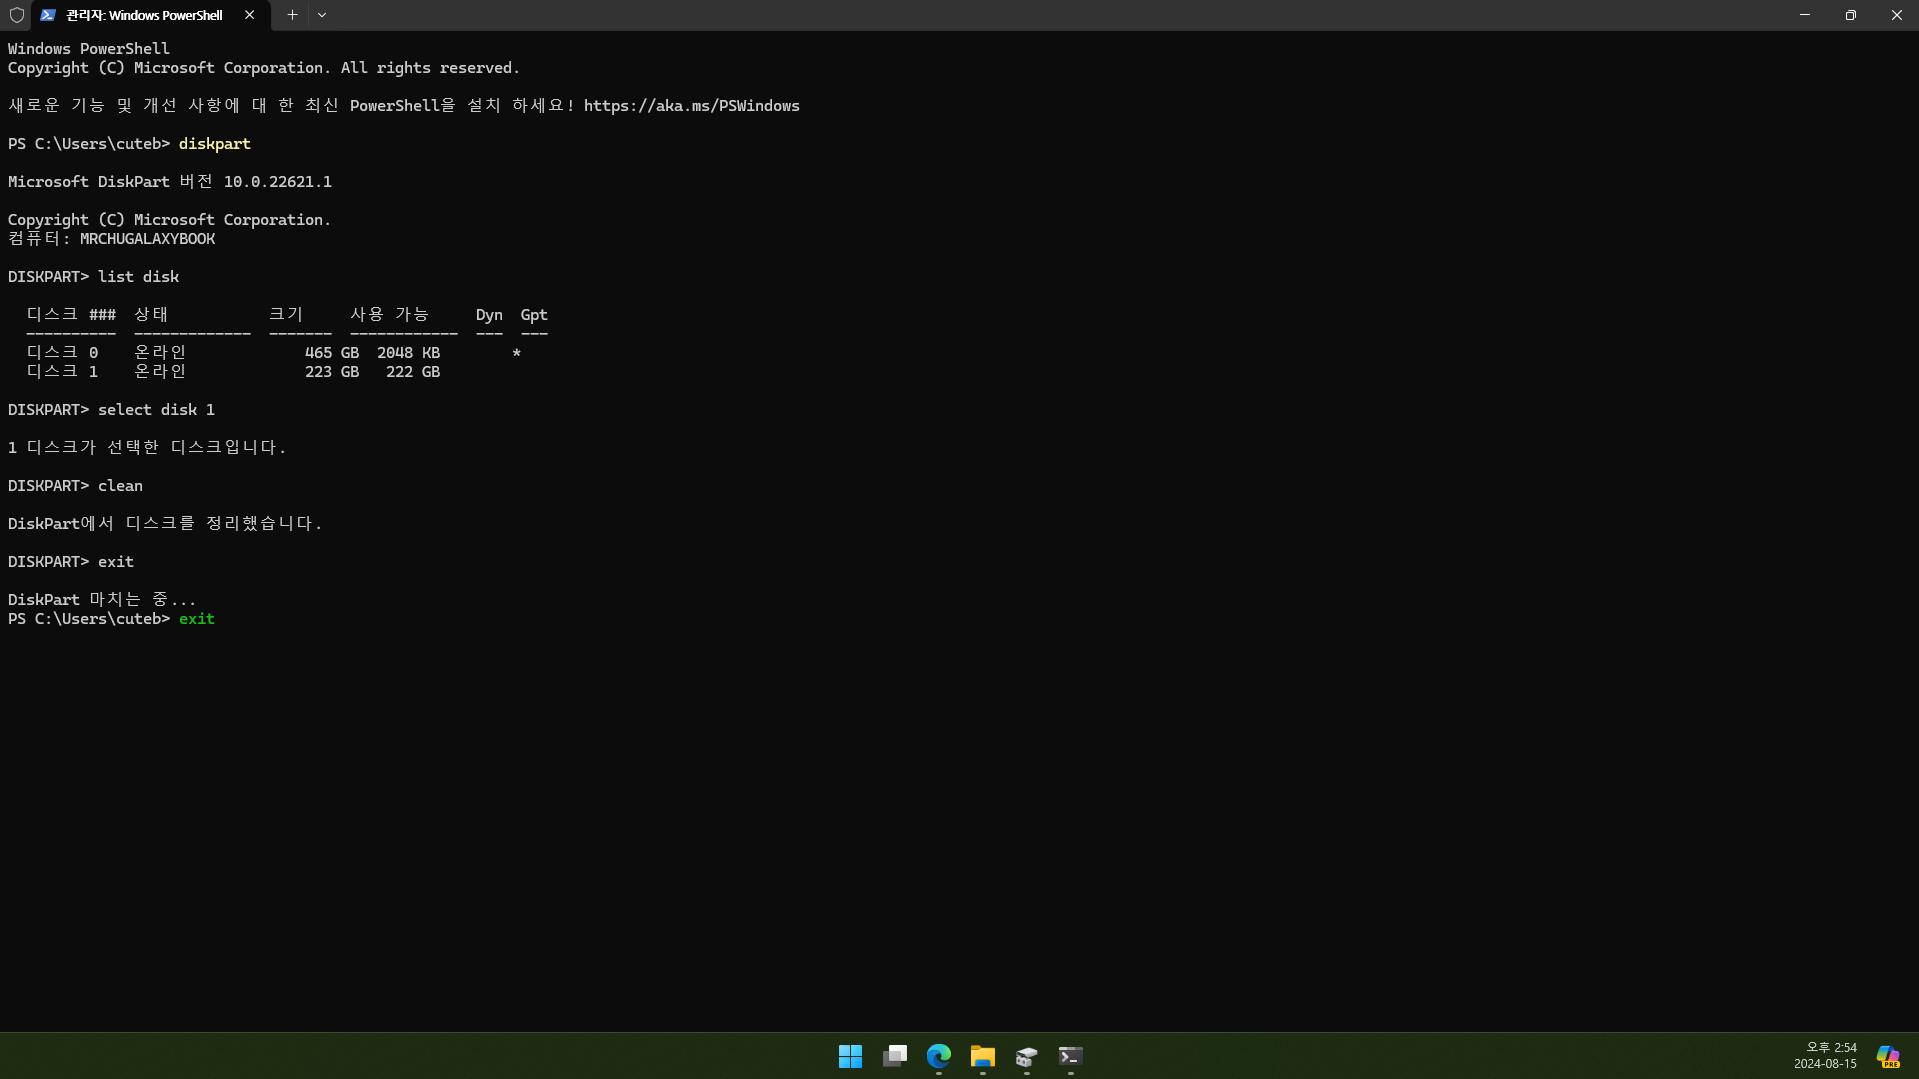1919x1079 pixels.
Task: Open the Windows Start menu
Action: [x=850, y=1056]
